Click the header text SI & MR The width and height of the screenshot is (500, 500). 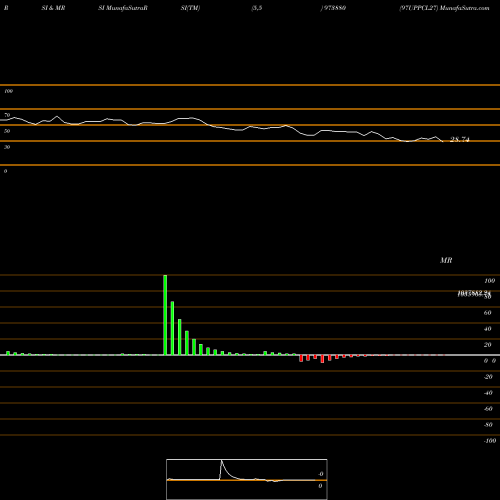coord(53,8)
